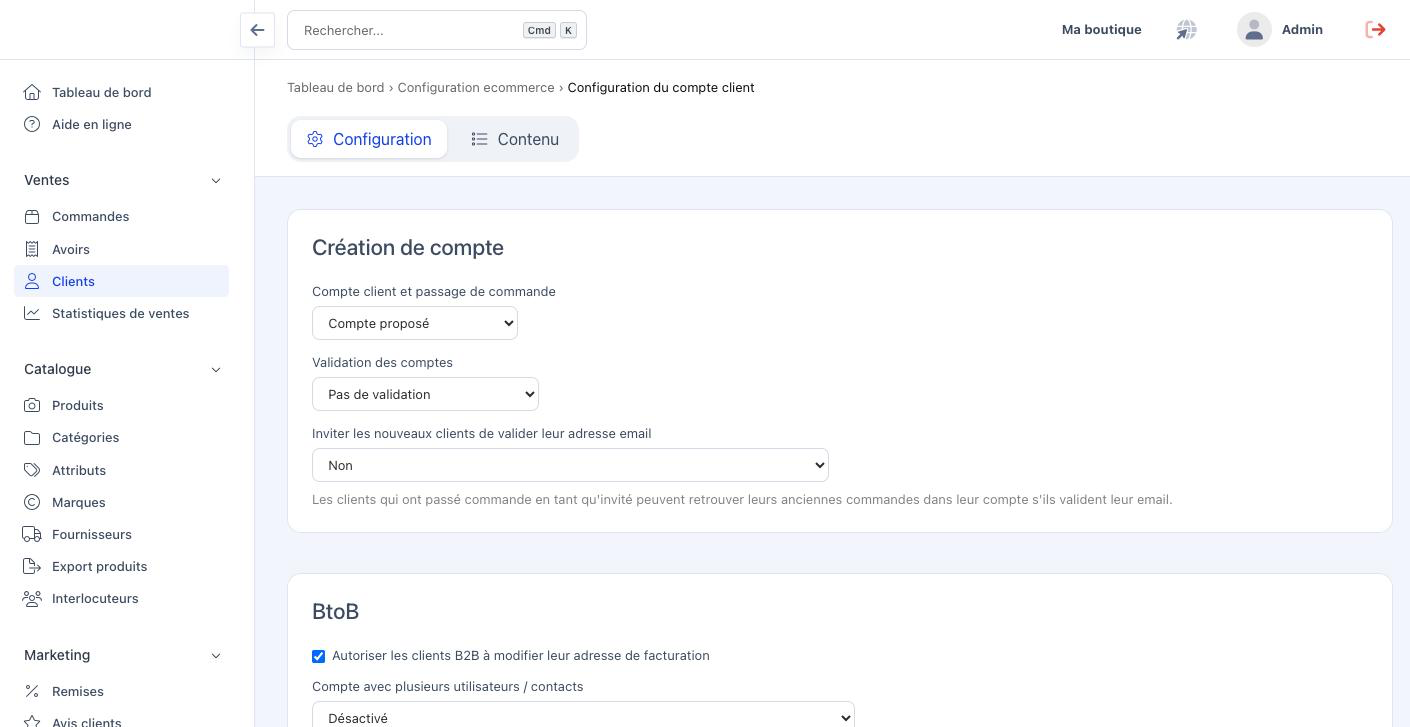Click the Interlocuteurs people icon
The width and height of the screenshot is (1410, 727).
coord(32,598)
